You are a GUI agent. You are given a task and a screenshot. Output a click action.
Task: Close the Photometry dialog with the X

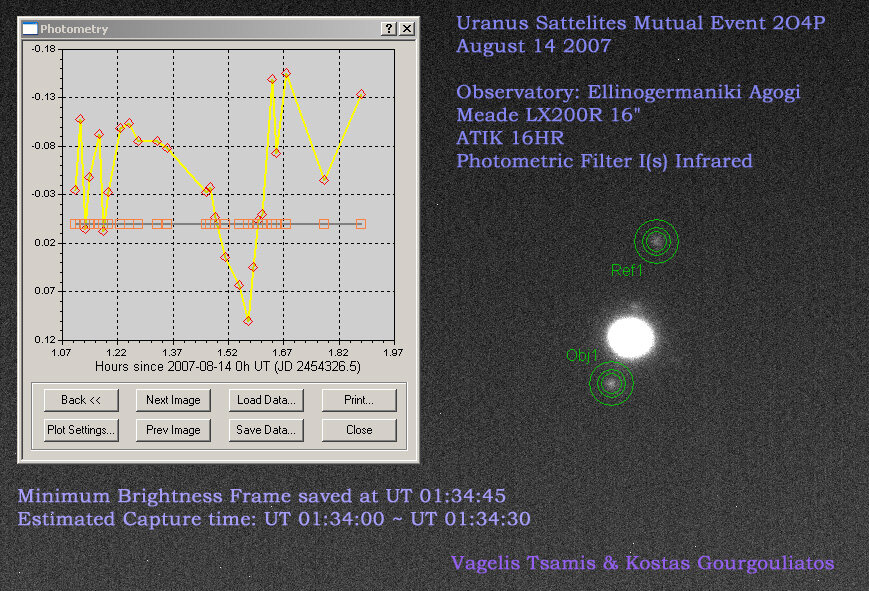pos(406,29)
